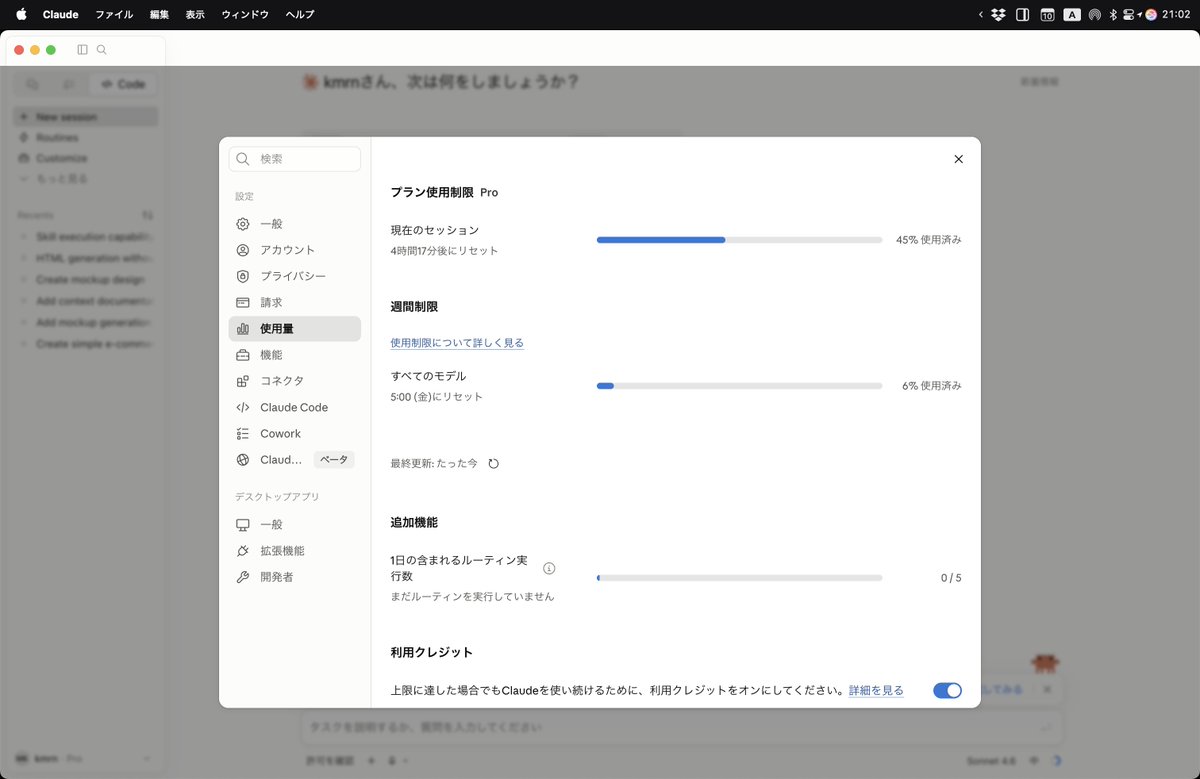
Task: Click the "0 / 5" routine count
Action: pos(951,578)
